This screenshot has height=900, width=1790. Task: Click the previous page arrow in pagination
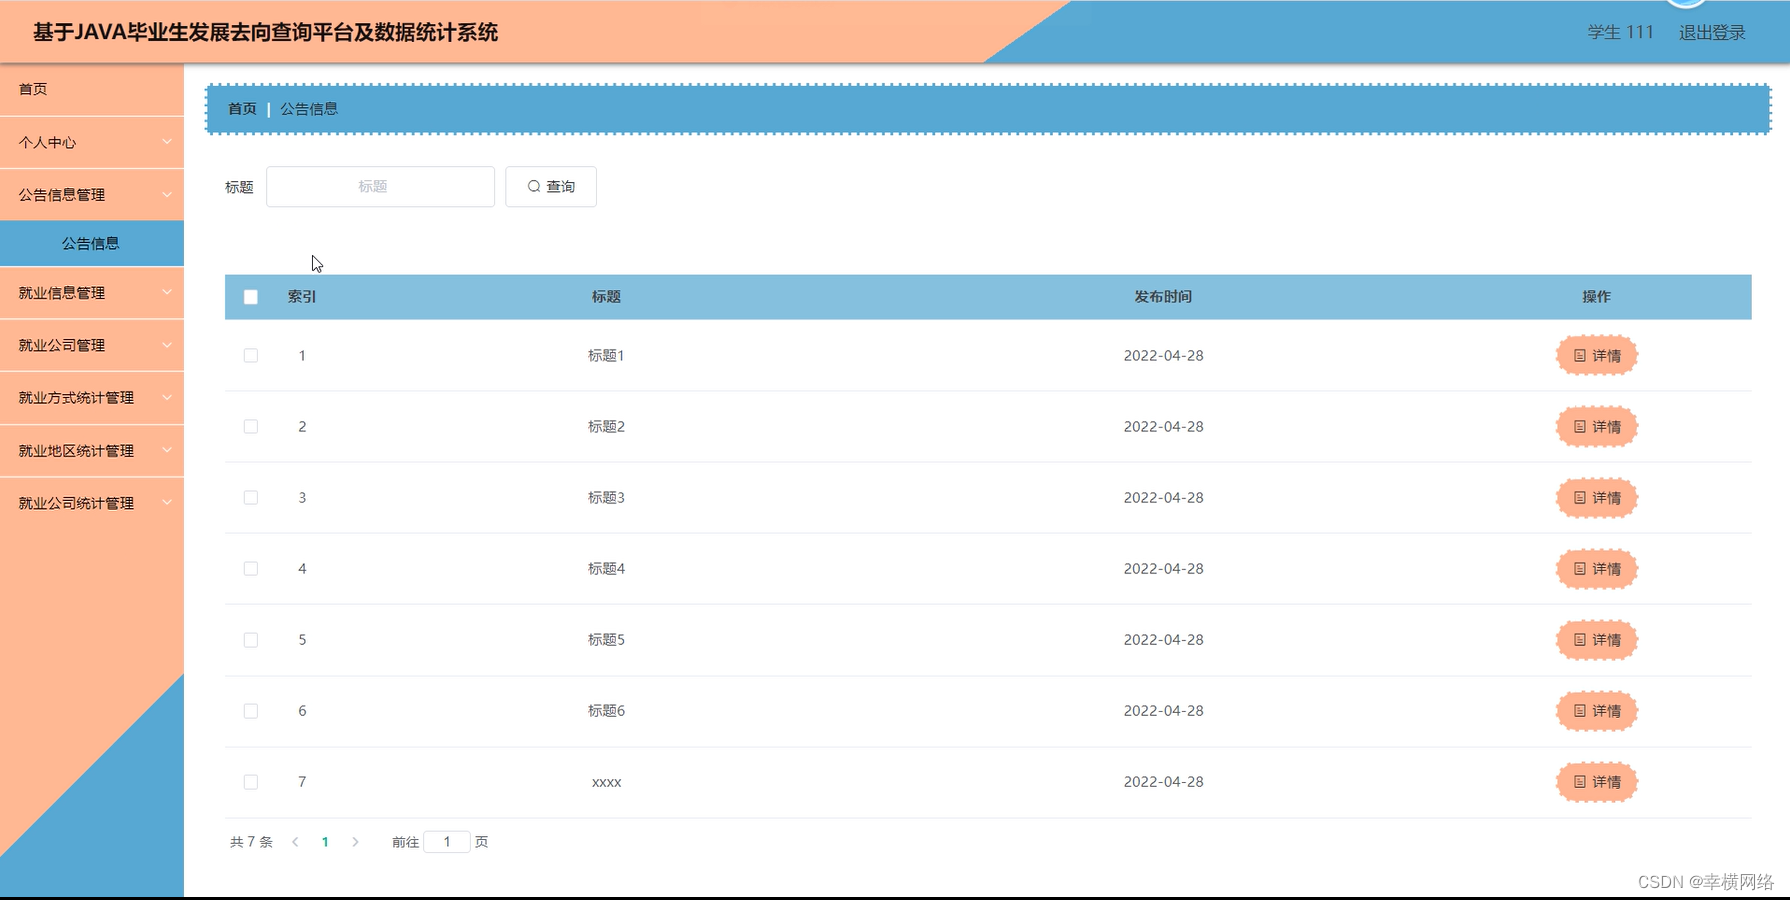point(295,842)
